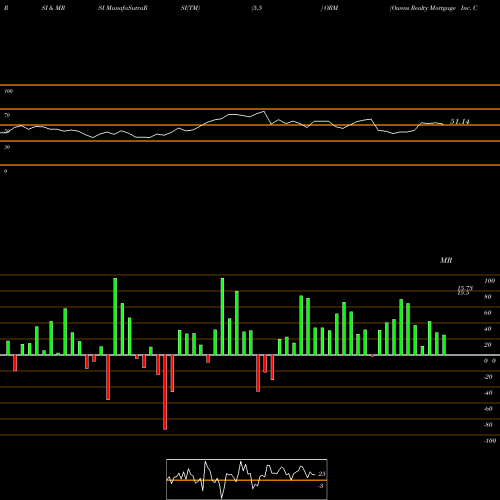Screen dimensions: 500x500
Task: Click the -20 axis label of the MR chart
Action: pyautogui.click(x=488, y=377)
